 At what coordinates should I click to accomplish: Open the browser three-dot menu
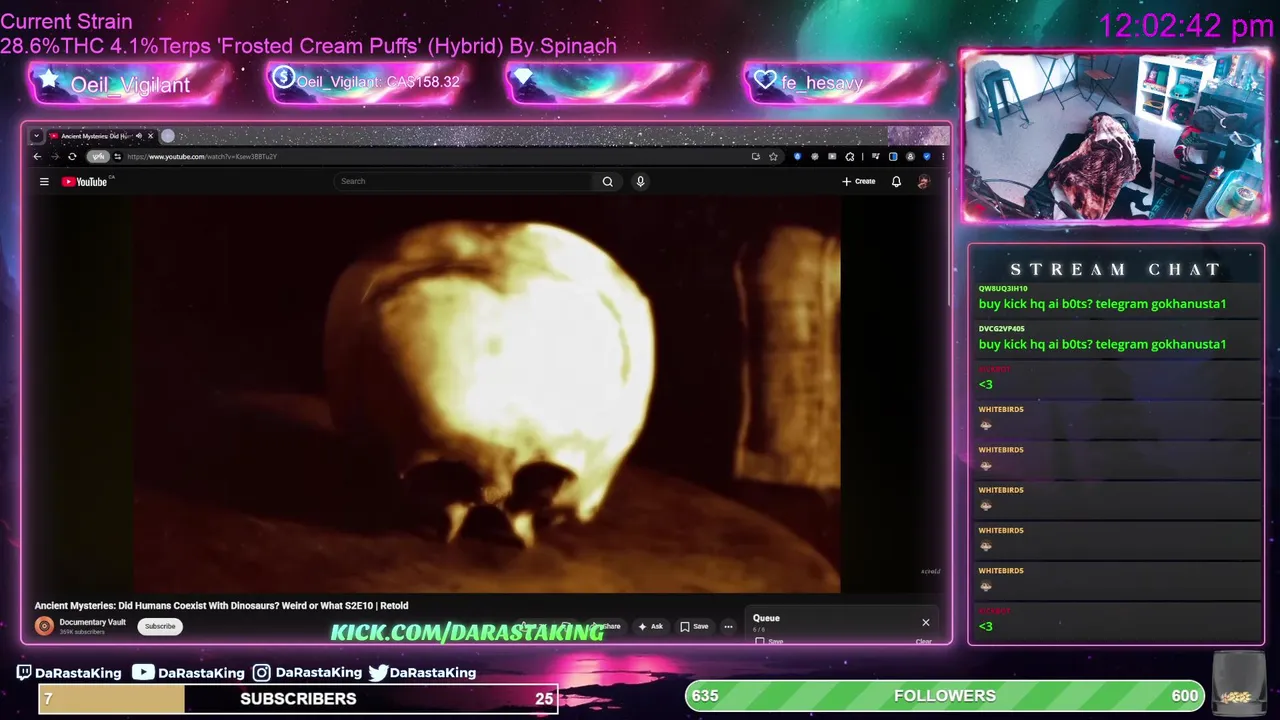(x=942, y=156)
